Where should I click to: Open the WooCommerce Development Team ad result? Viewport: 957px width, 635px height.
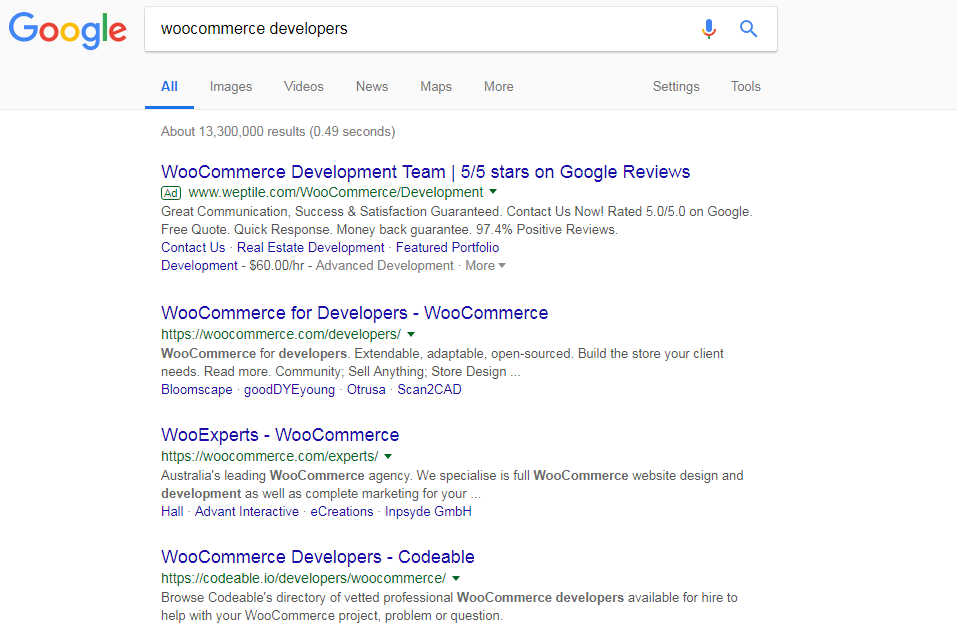tap(425, 172)
